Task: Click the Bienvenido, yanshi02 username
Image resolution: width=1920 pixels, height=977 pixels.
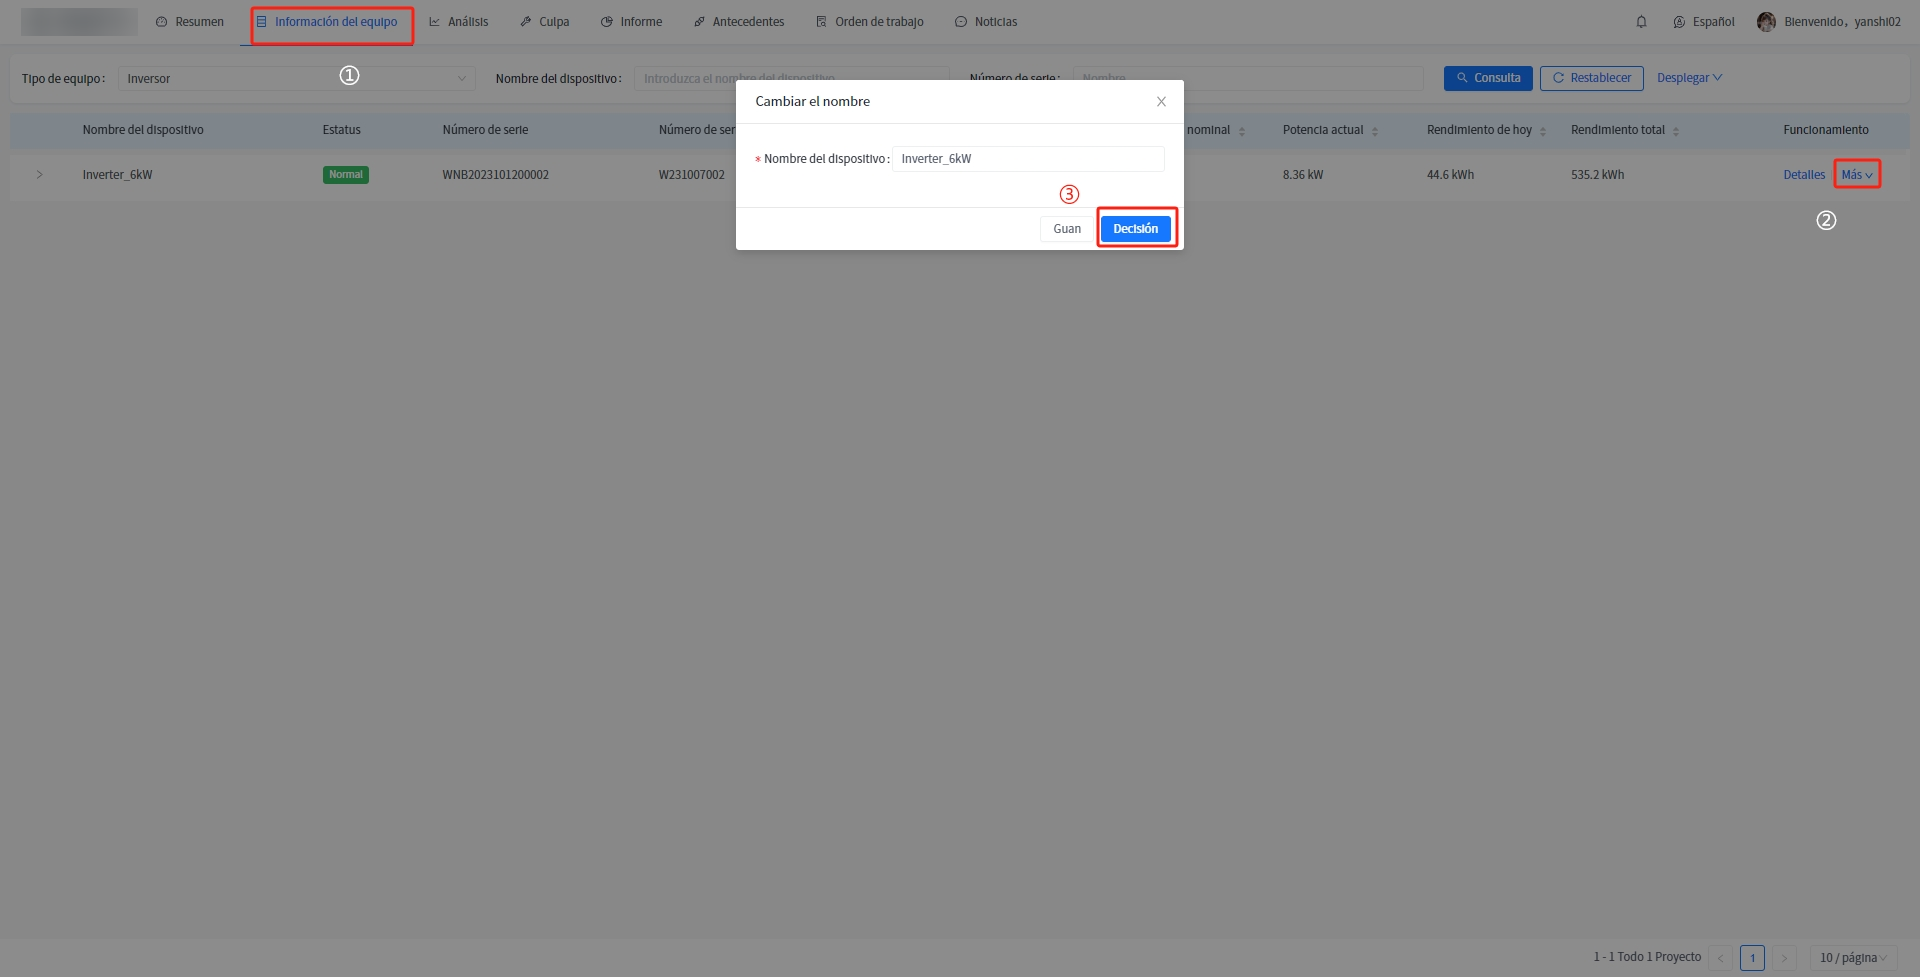Action: (1843, 22)
